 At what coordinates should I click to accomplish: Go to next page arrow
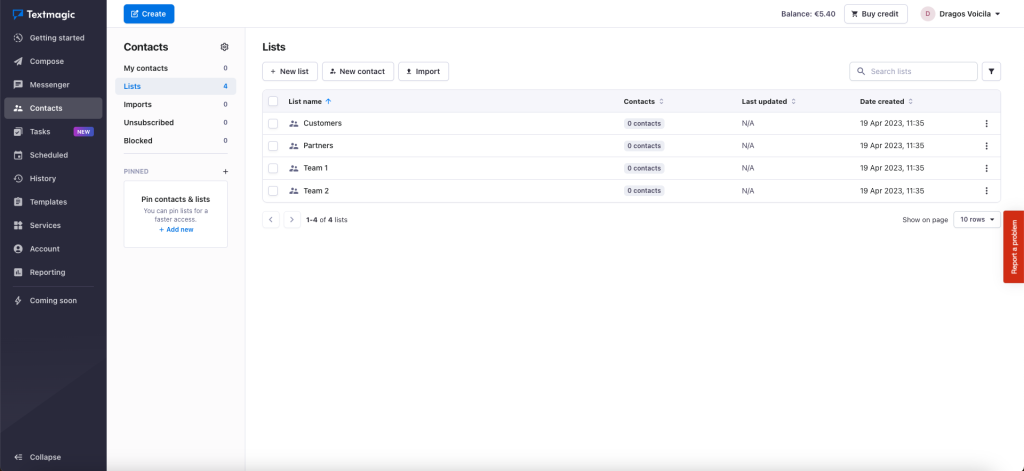[292, 219]
